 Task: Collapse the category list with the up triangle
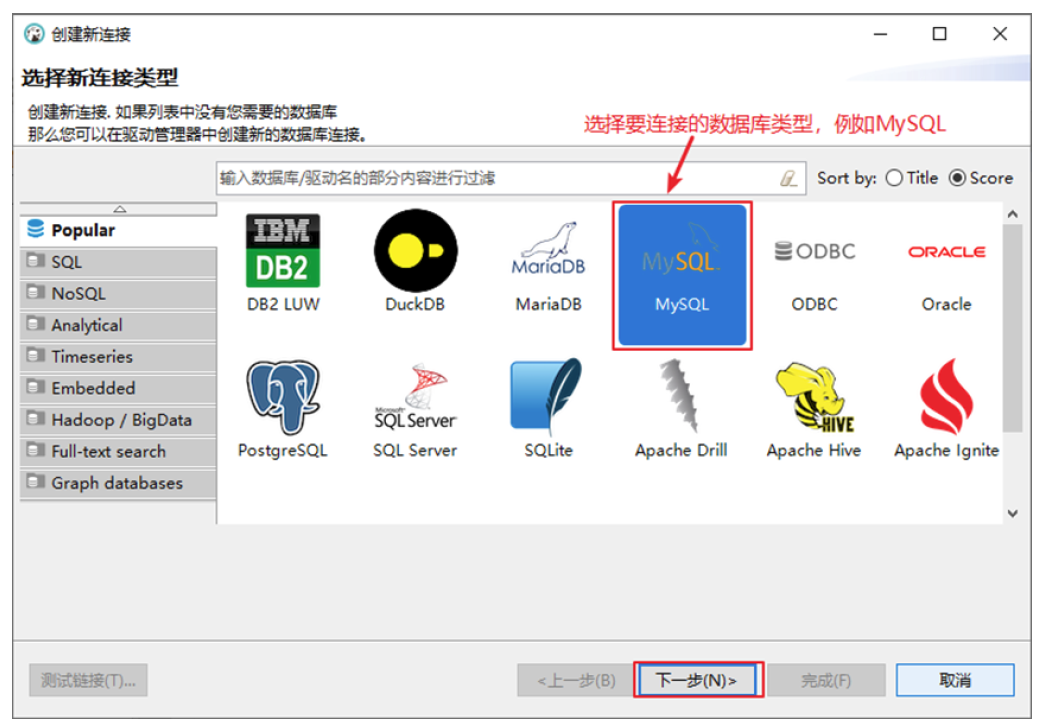119,209
